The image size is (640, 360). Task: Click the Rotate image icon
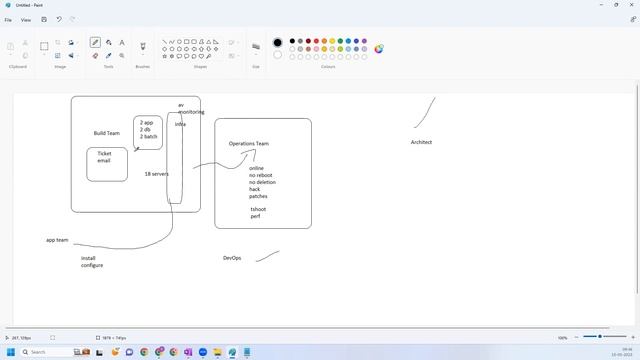pyautogui.click(x=71, y=42)
